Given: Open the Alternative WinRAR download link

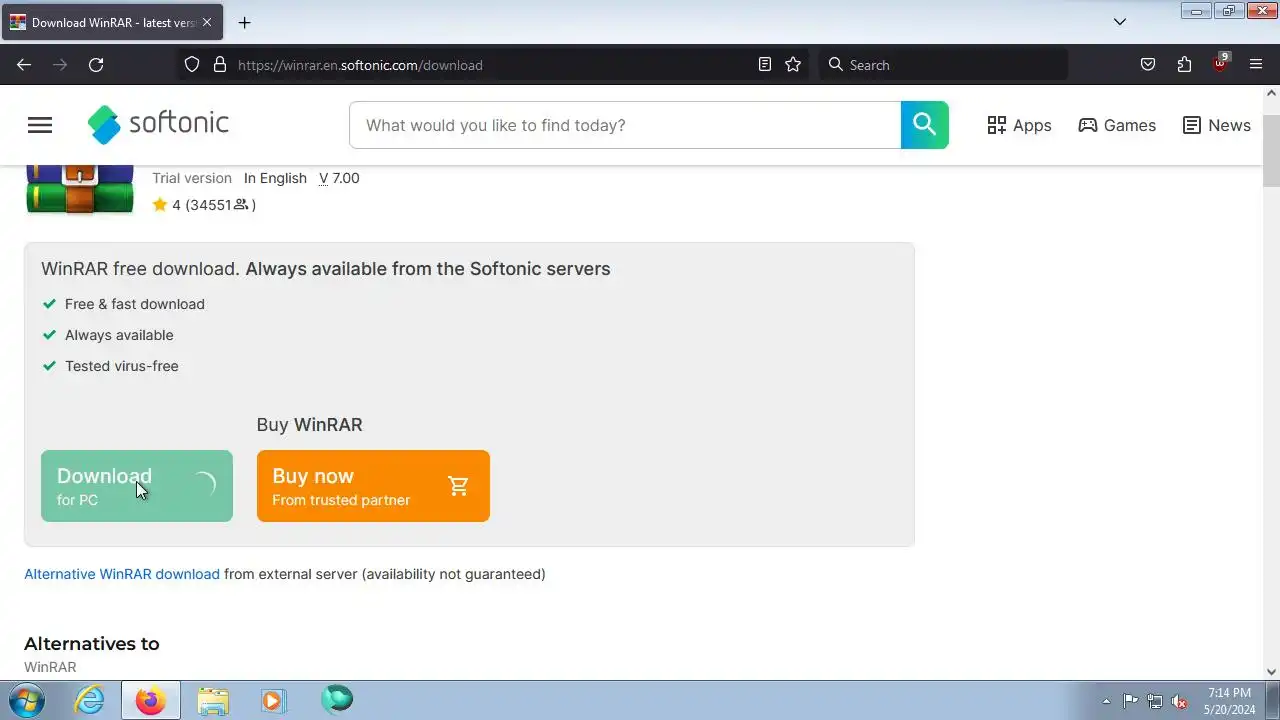Looking at the screenshot, I should click(x=122, y=574).
